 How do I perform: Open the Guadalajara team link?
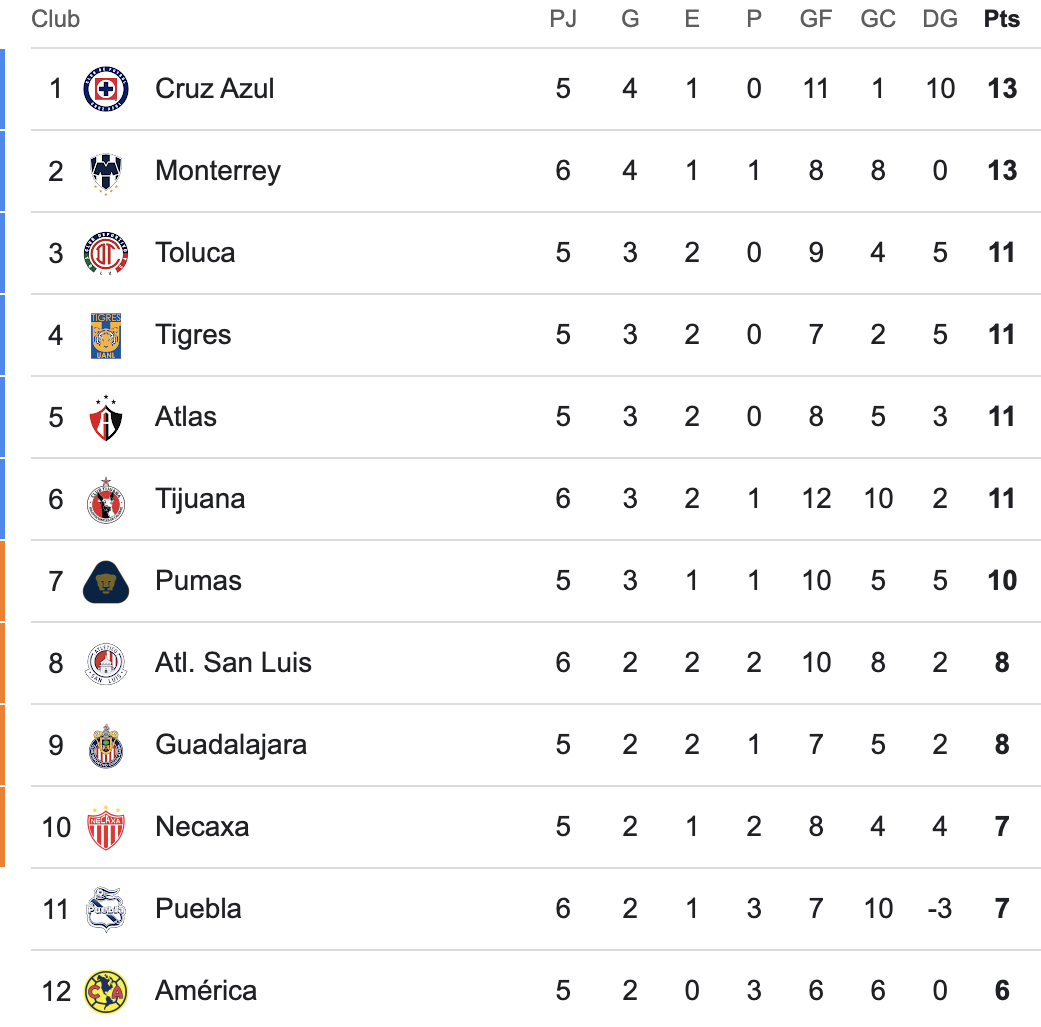(230, 745)
